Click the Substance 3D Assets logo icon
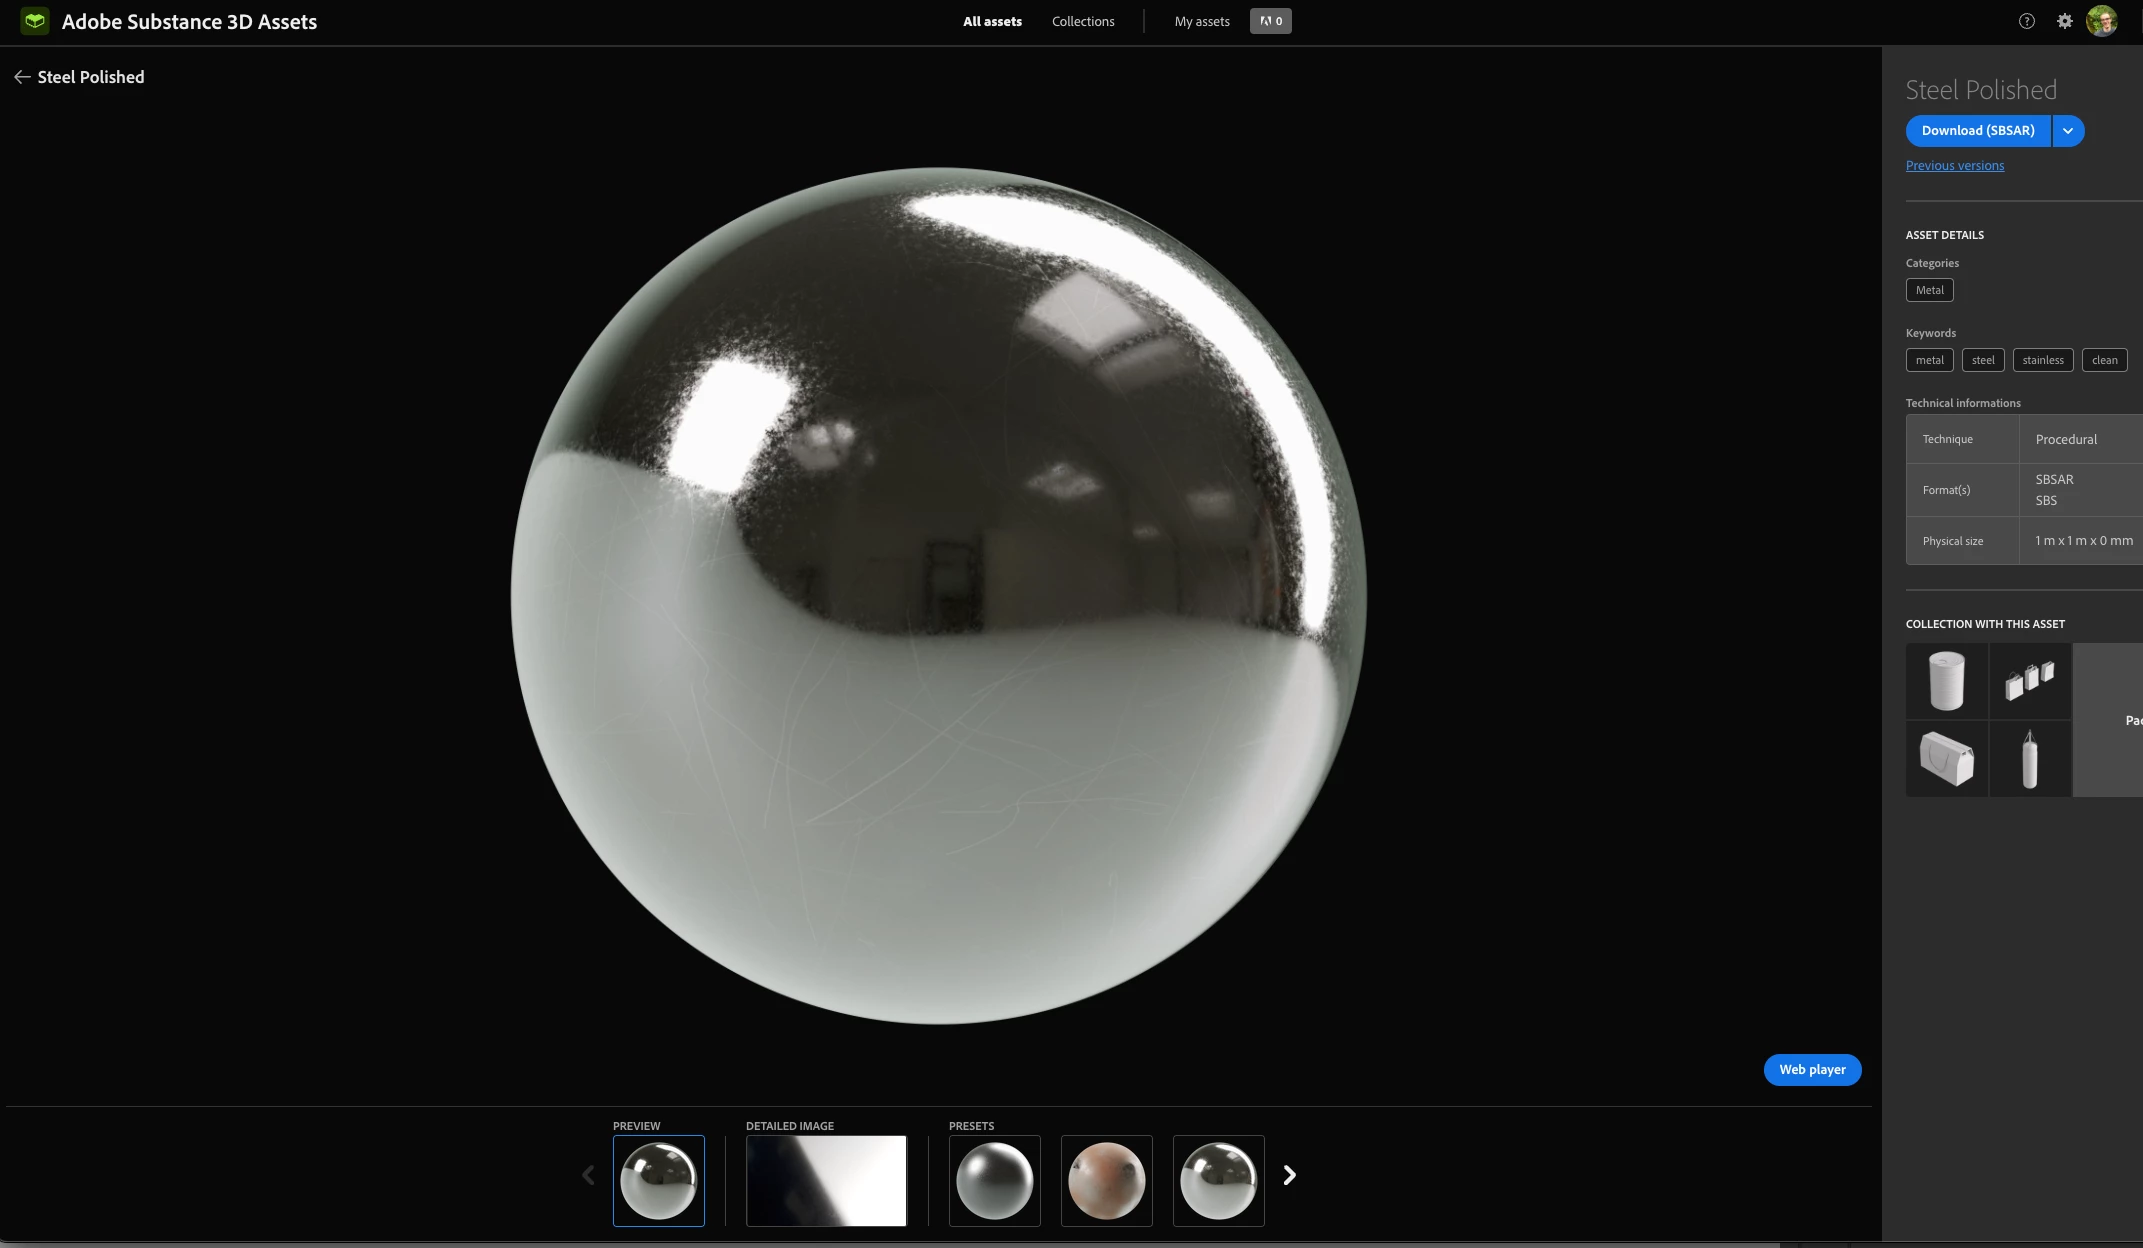 coord(35,21)
